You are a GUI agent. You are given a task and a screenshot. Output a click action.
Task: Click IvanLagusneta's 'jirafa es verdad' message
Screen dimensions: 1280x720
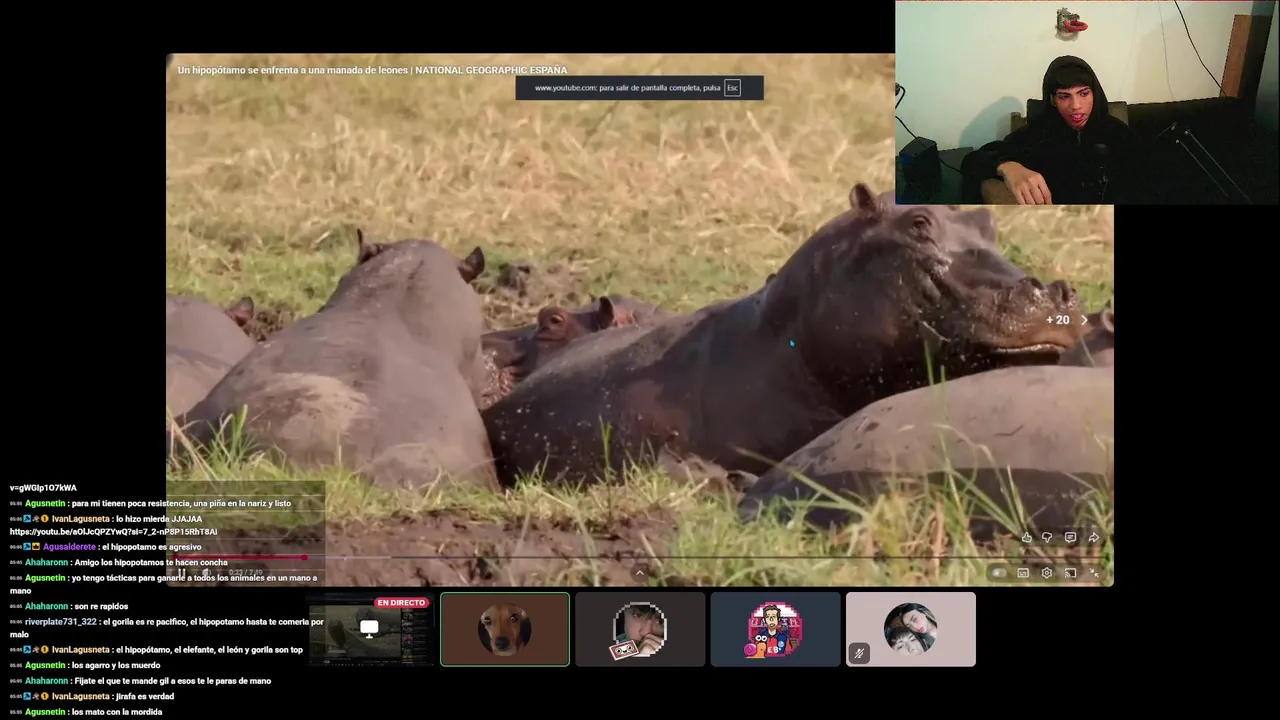145,696
